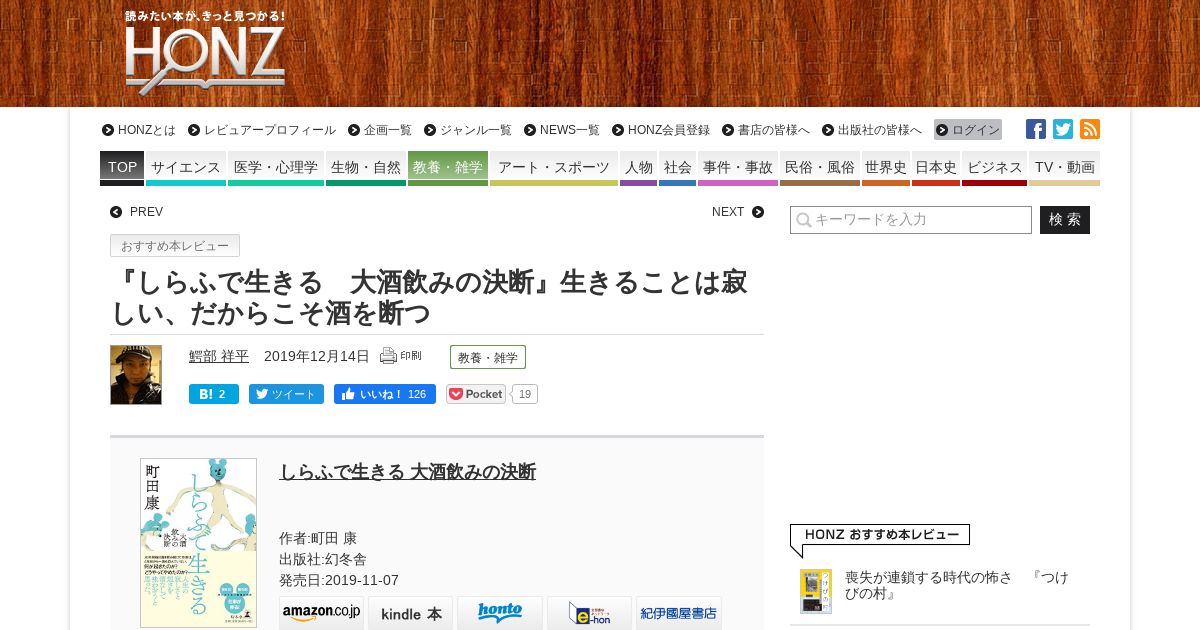Focus the キーワードを入力 search field
The image size is (1200, 630).
click(911, 220)
